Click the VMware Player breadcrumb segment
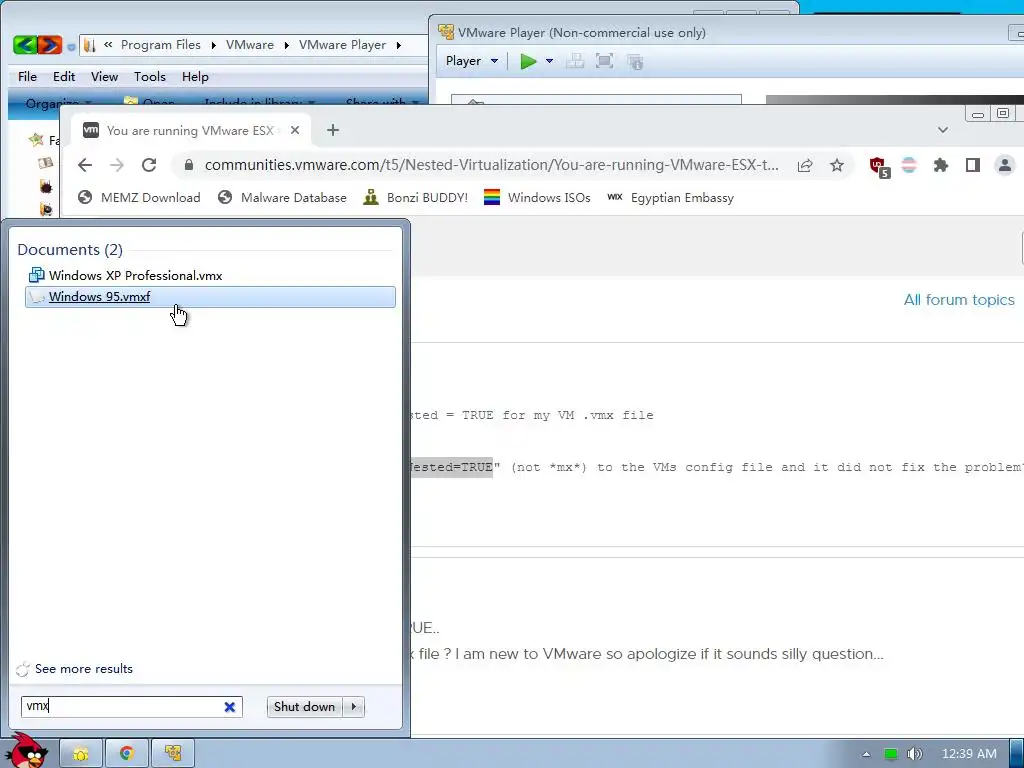Image resolution: width=1024 pixels, height=768 pixels. coord(342,44)
